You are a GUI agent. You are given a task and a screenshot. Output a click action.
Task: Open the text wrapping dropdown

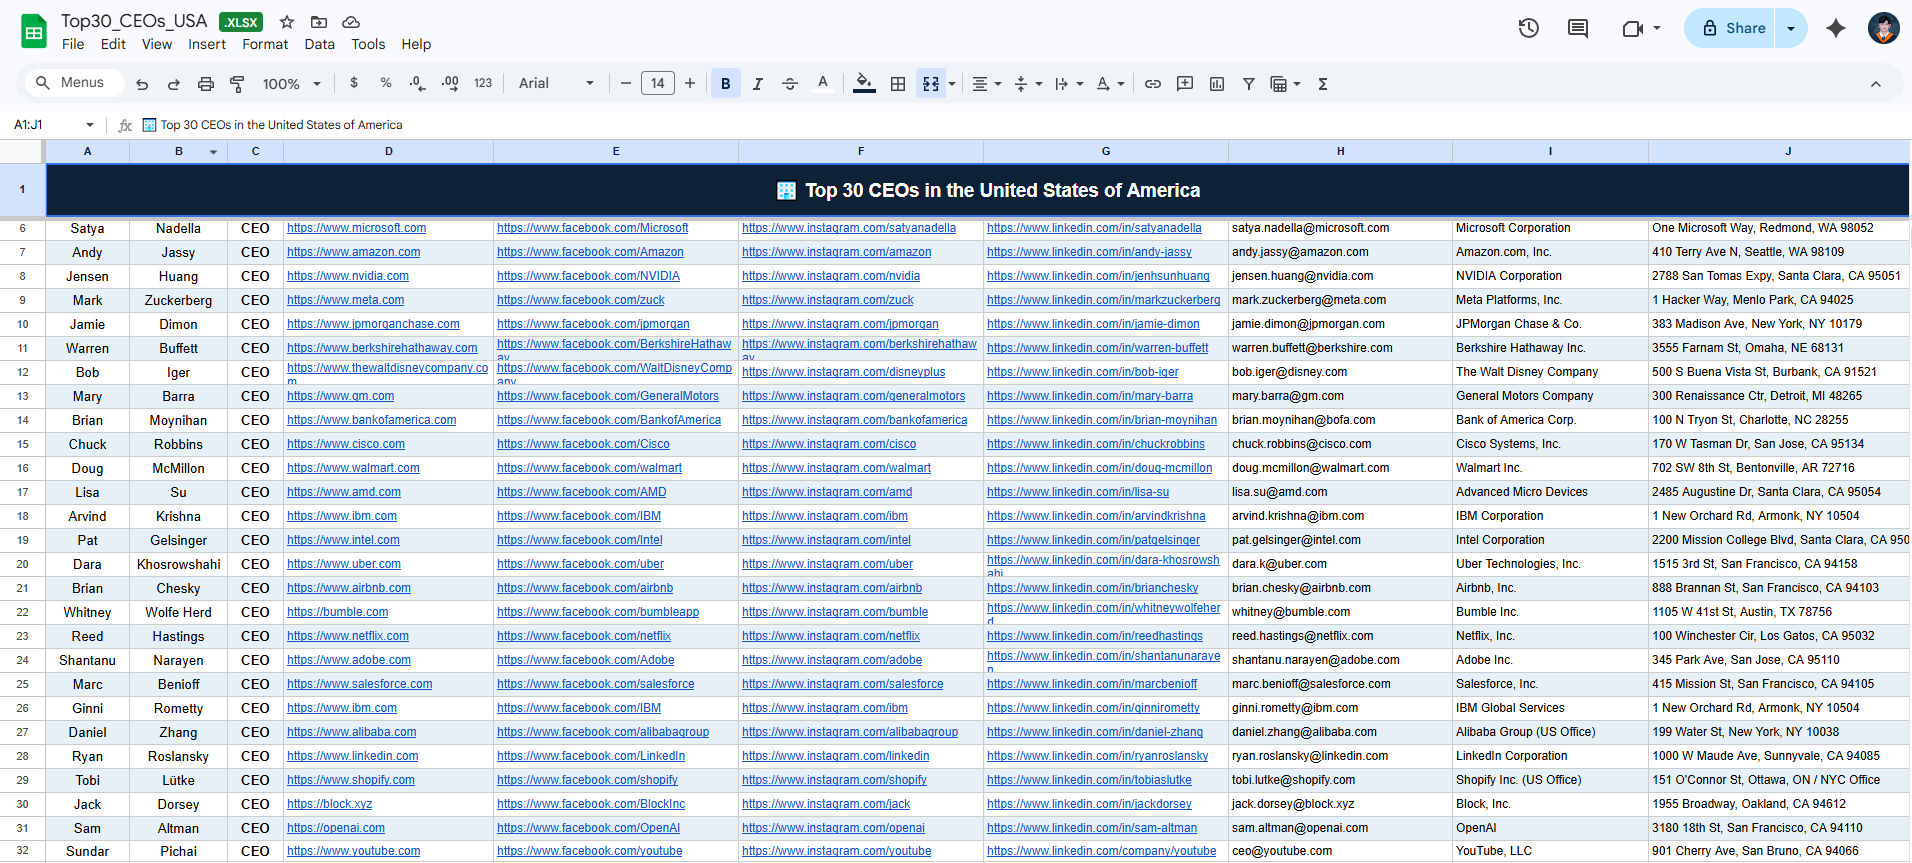tap(1069, 84)
